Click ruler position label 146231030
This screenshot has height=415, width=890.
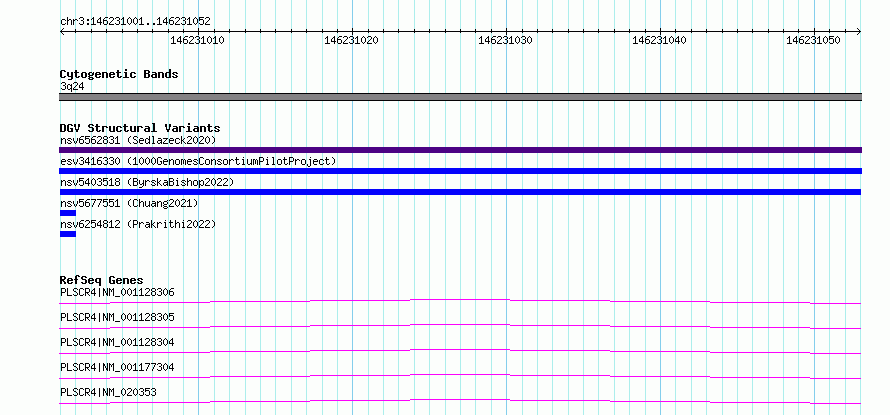[x=505, y=40]
